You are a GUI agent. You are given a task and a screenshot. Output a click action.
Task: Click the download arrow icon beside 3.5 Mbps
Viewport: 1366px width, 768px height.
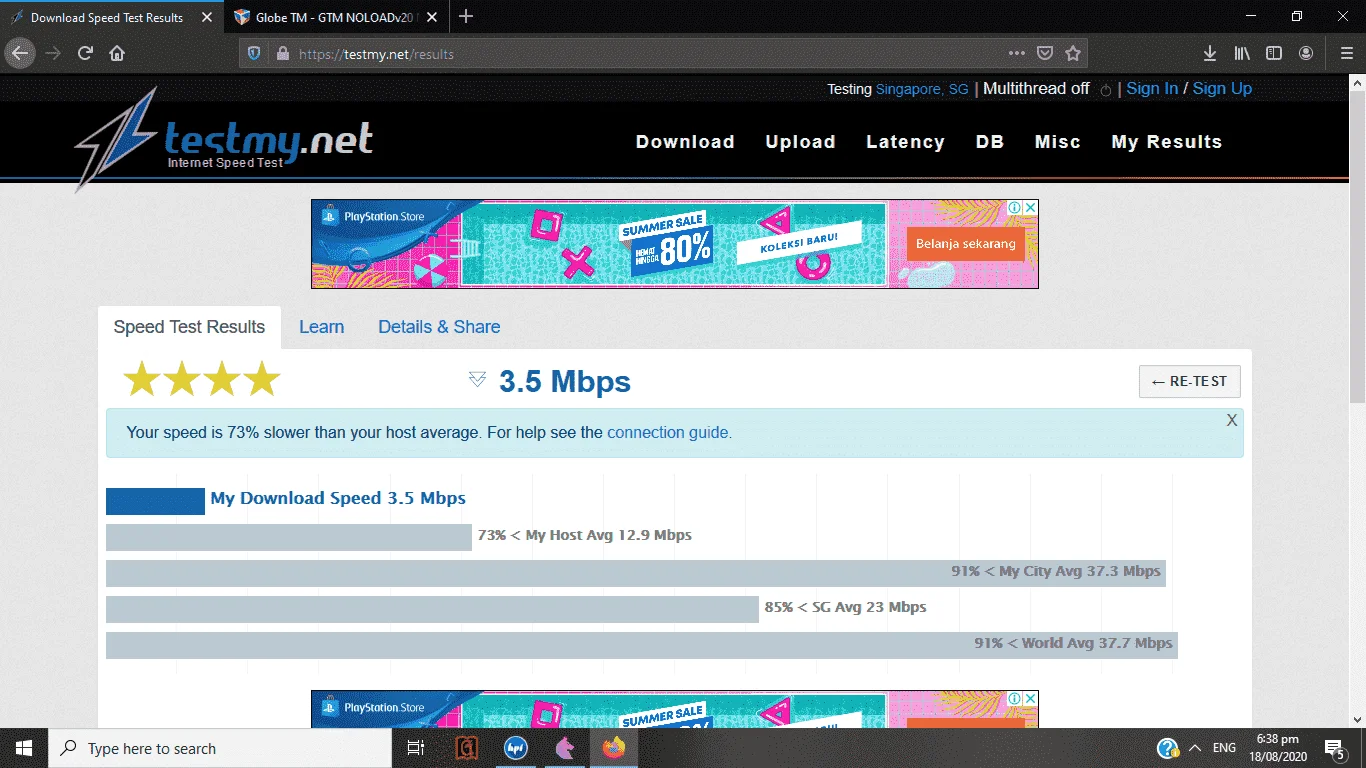click(x=477, y=380)
